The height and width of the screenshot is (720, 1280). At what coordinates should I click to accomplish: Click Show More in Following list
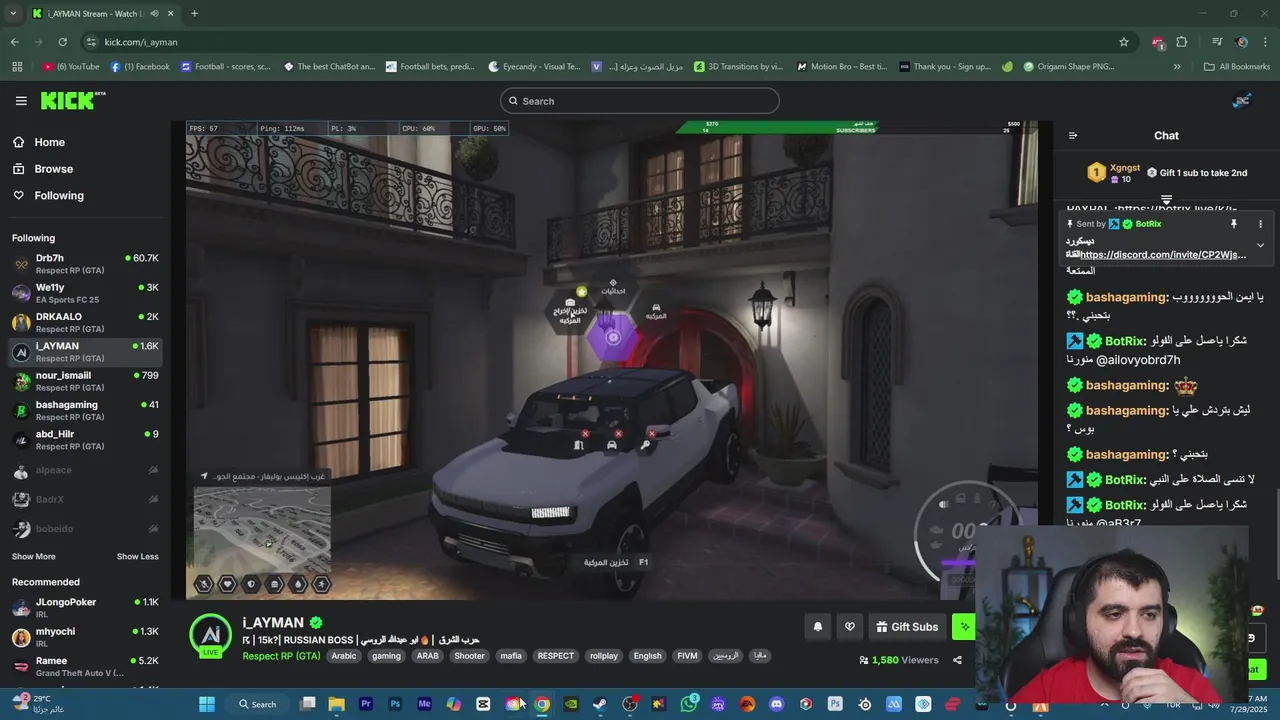[34, 557]
